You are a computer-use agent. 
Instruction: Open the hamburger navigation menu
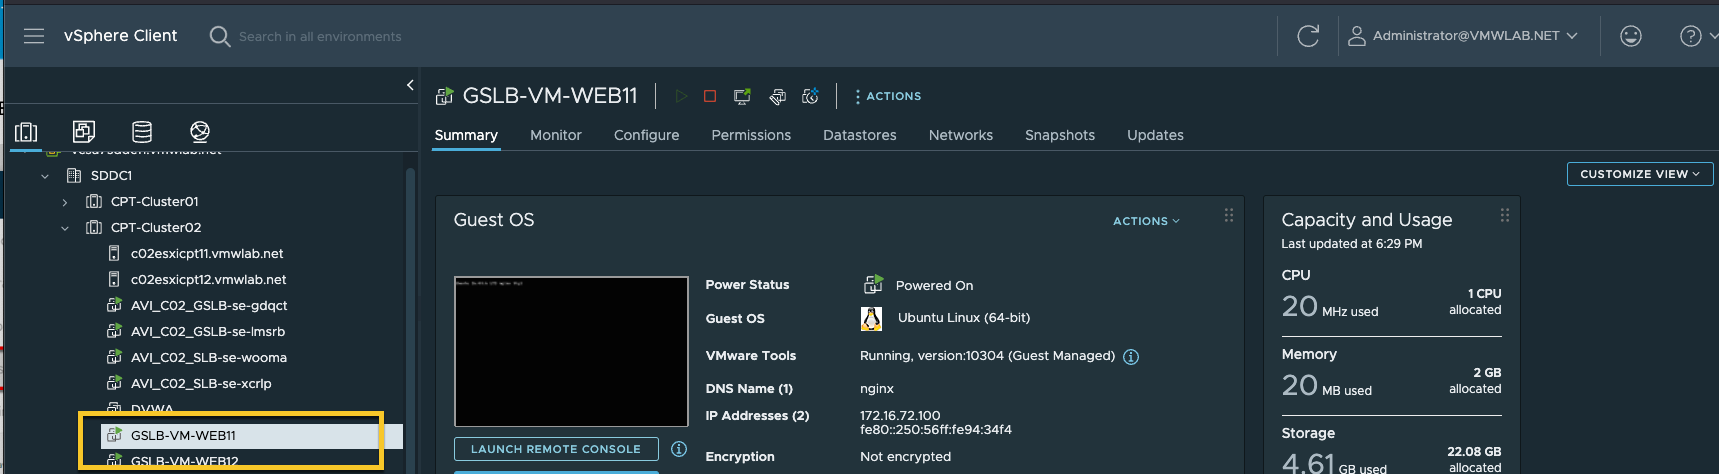click(34, 36)
